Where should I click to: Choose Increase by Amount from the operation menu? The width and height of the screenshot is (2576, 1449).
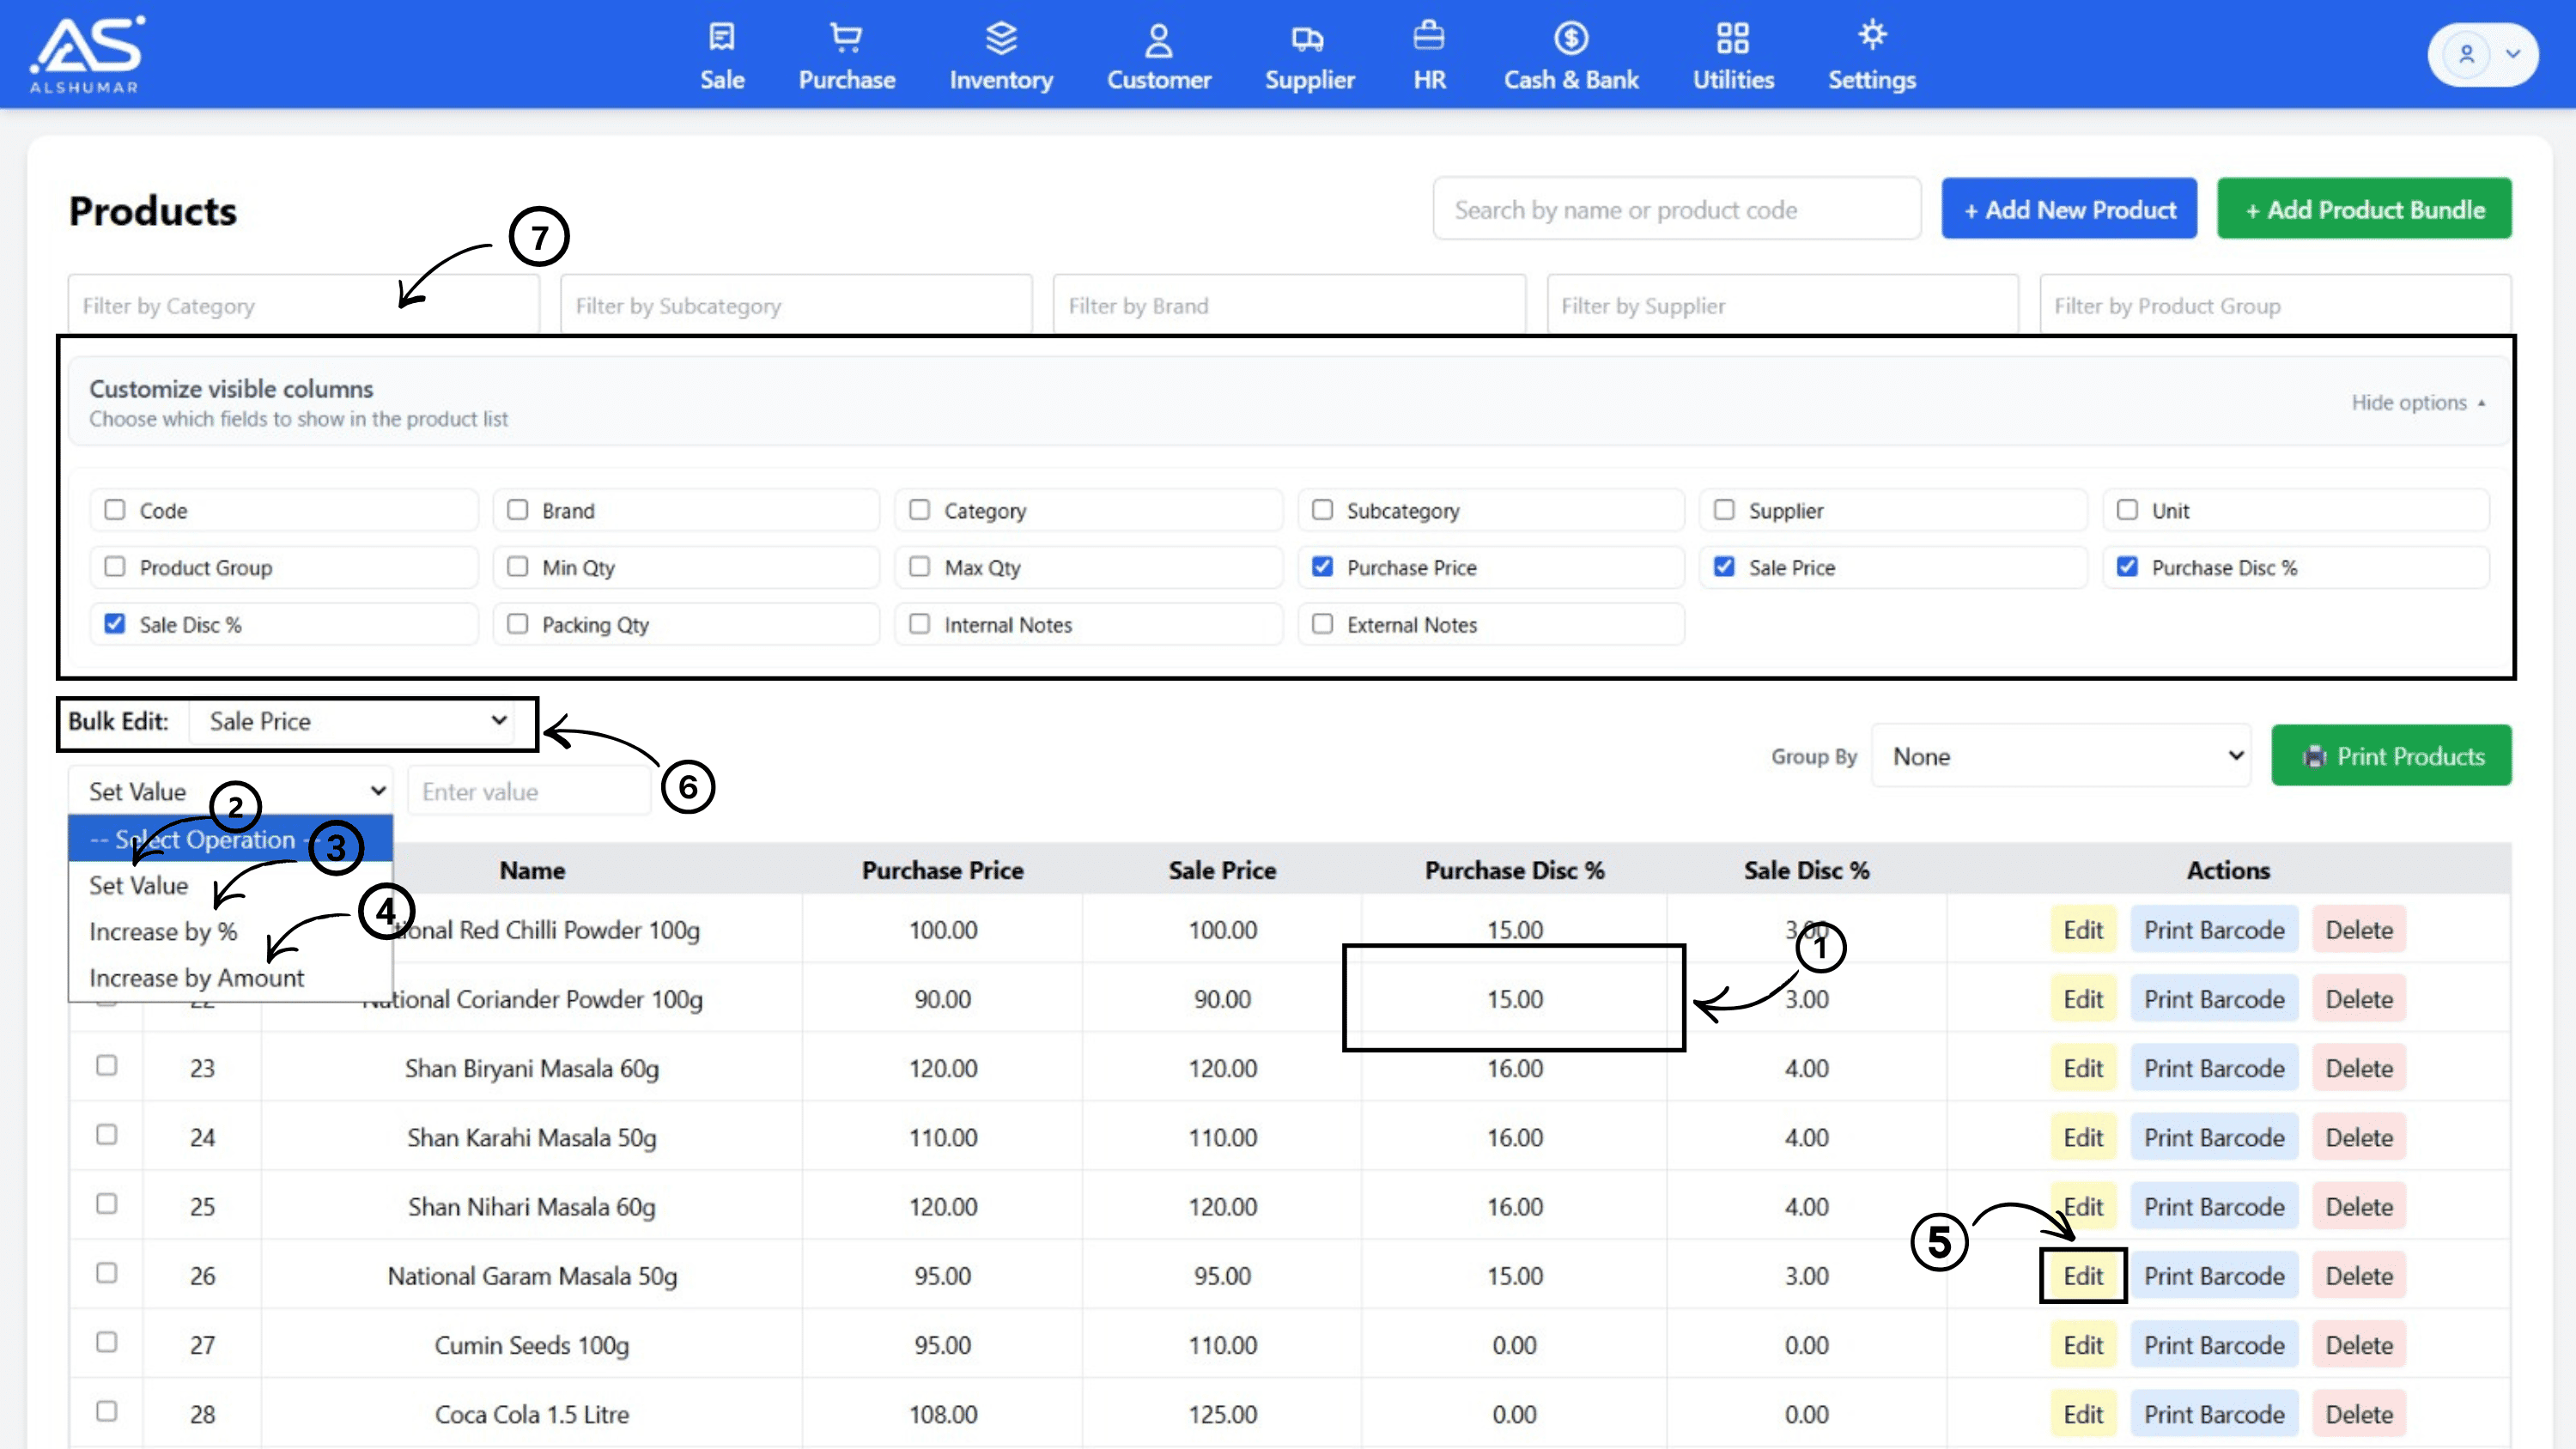(x=196, y=977)
